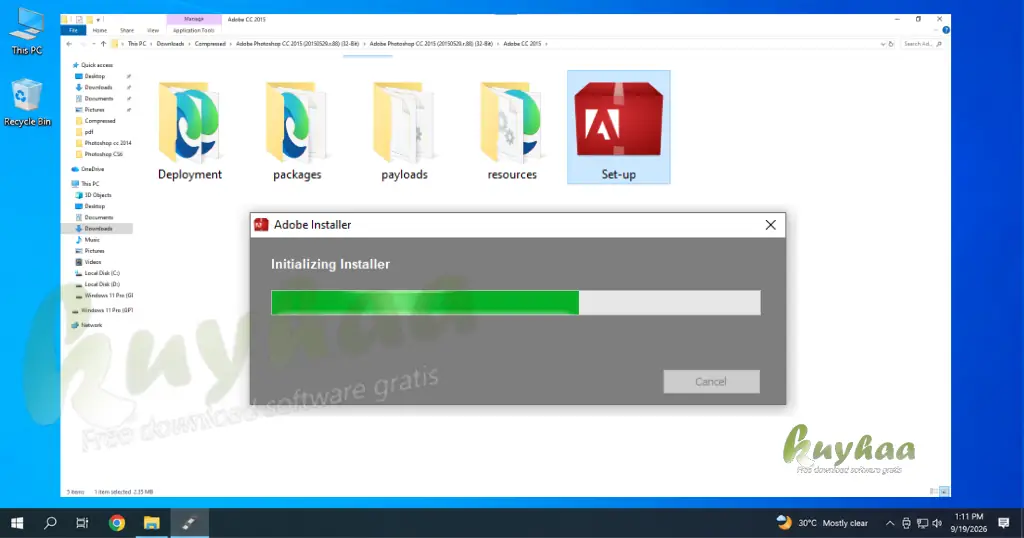
Task: Click Compressed in the address bar
Action: [210, 44]
